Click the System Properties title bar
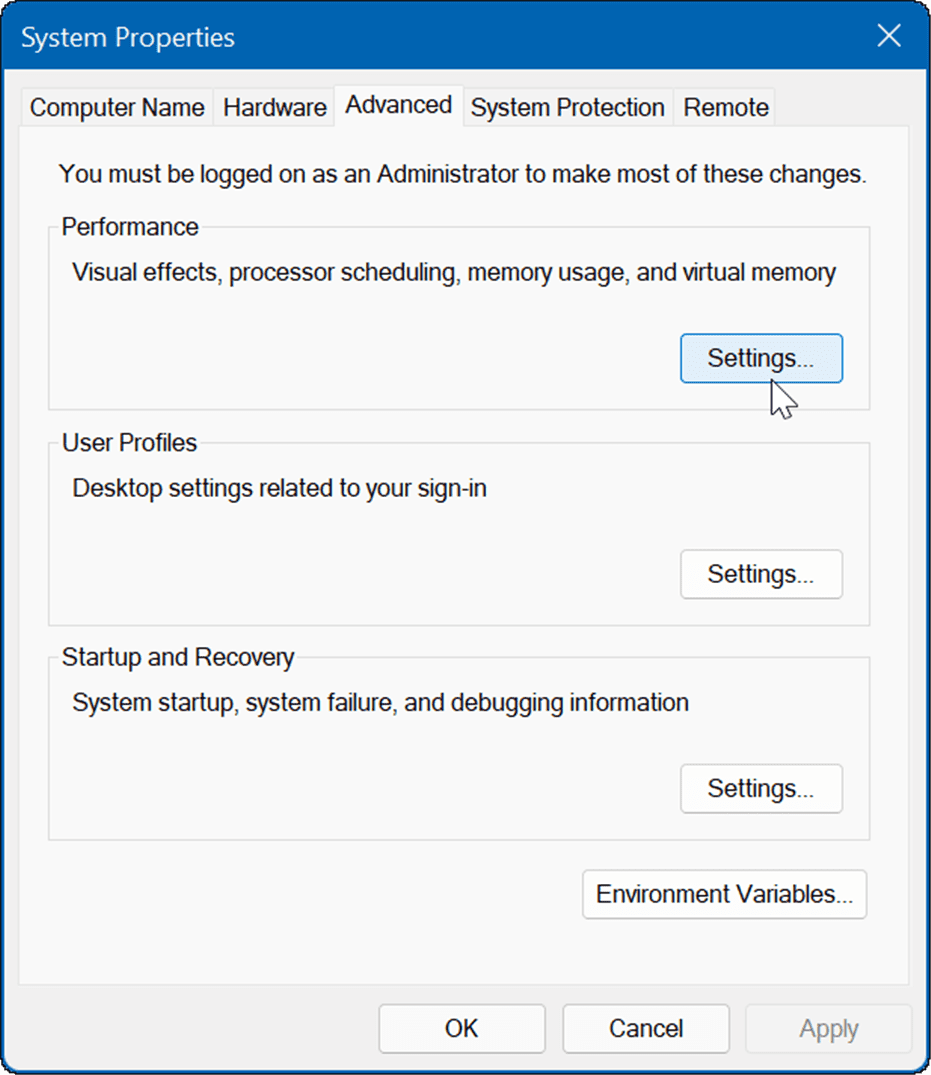Screen dimensions: 931x1075 tap(400, 36)
